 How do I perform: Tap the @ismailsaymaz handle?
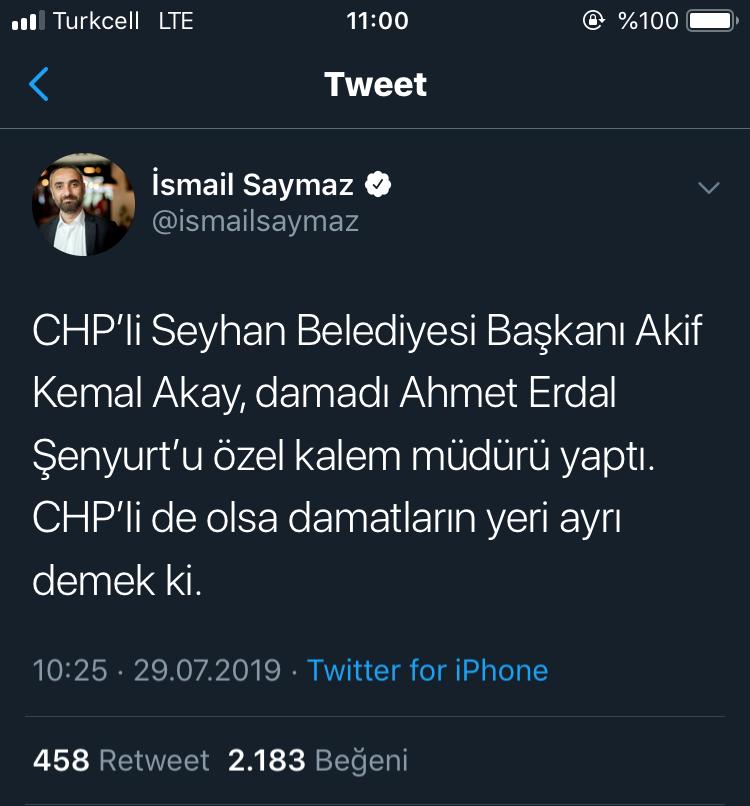(255, 221)
